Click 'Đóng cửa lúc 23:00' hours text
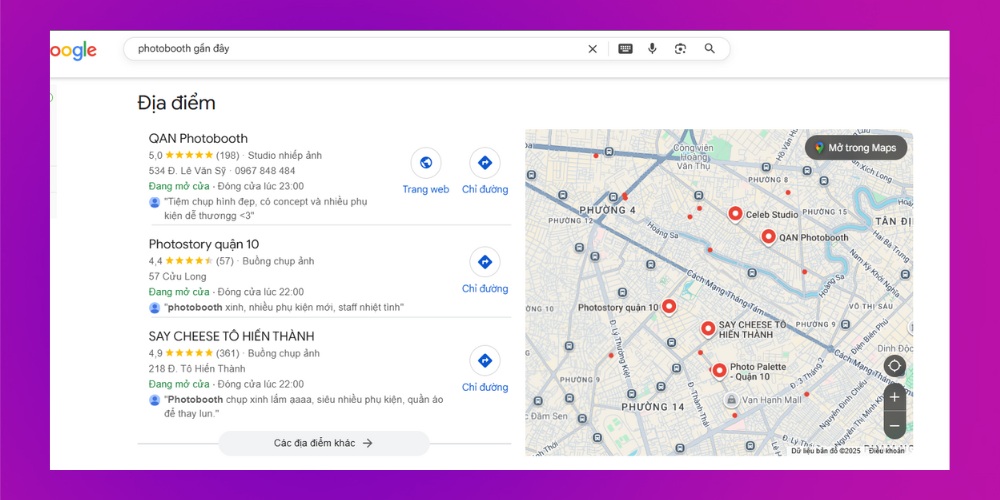 (260, 186)
